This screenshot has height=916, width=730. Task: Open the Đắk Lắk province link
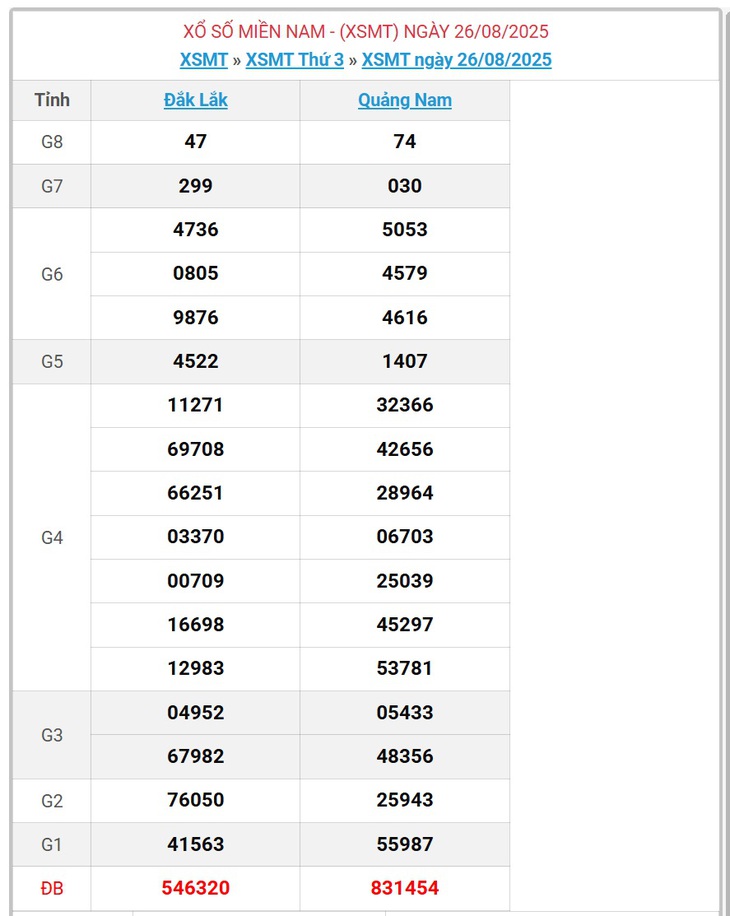pos(196,100)
